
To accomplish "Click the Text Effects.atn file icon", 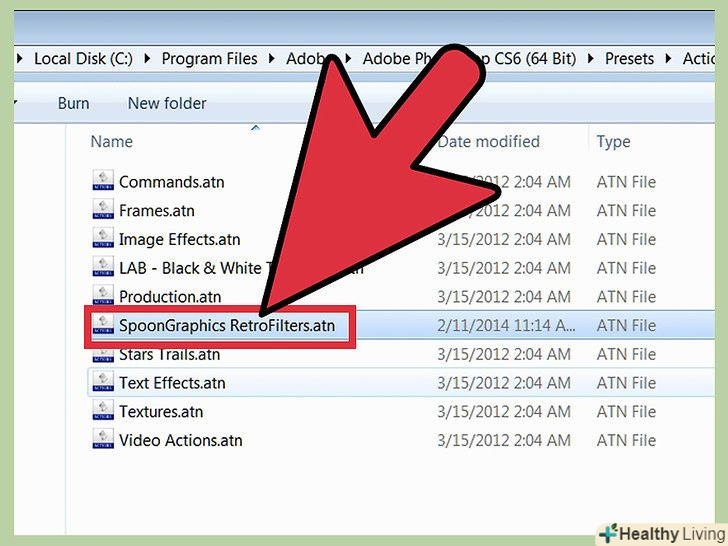I will click(x=103, y=382).
